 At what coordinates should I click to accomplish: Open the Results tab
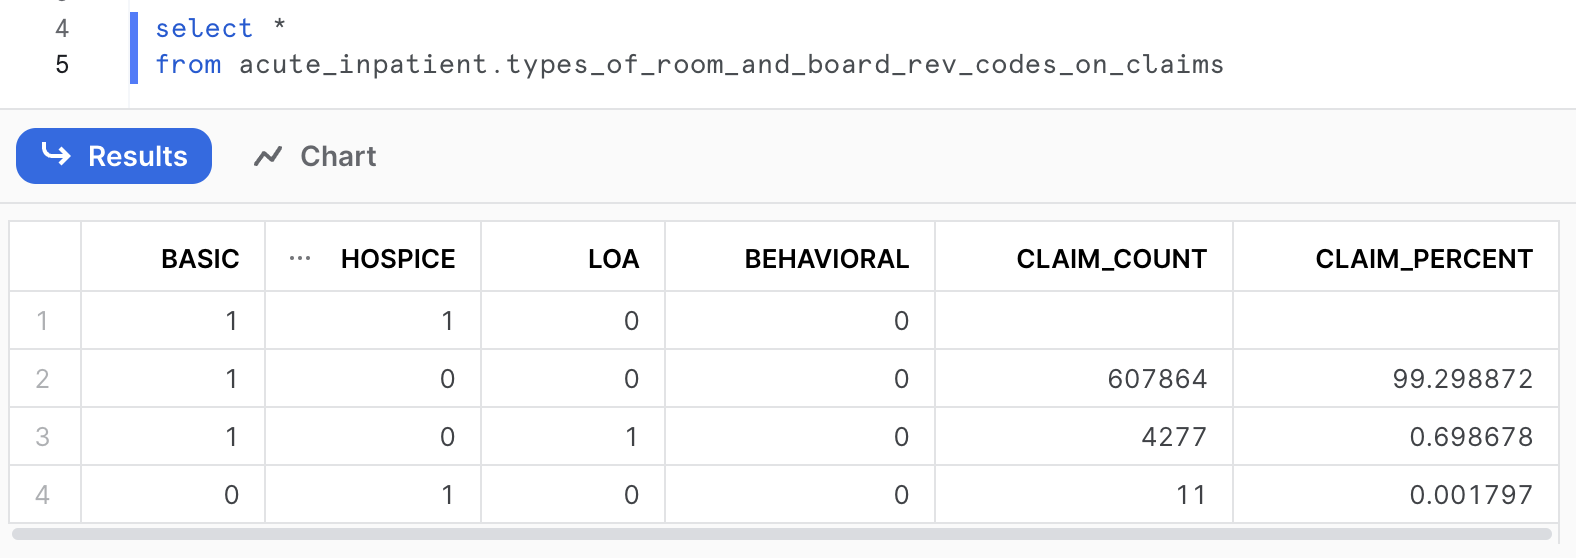[x=114, y=156]
